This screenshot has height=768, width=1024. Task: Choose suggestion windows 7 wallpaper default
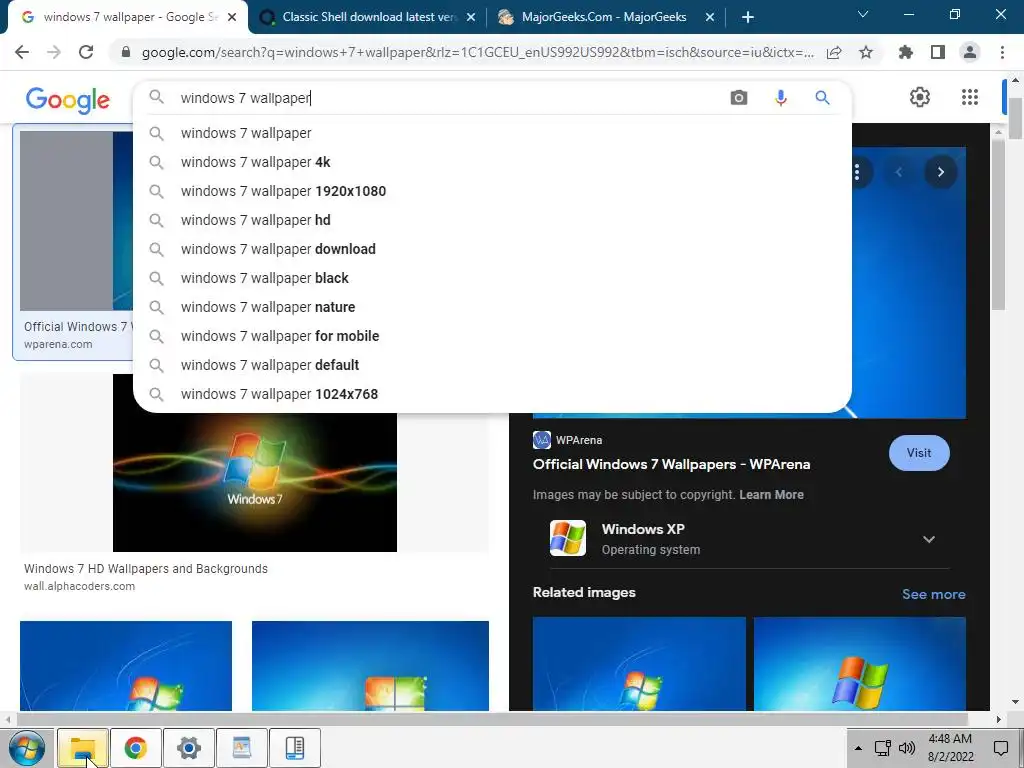[x=492, y=365]
